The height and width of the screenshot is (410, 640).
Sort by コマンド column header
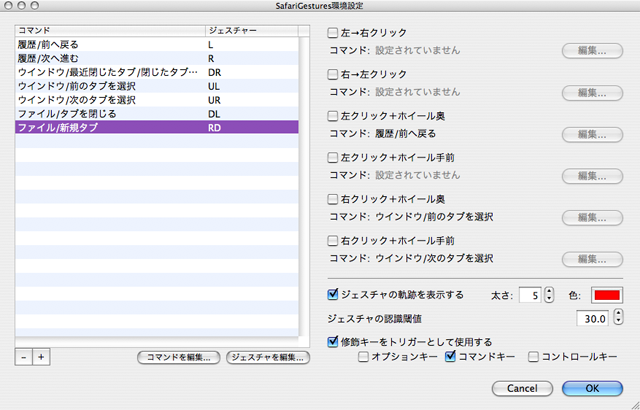pyautogui.click(x=110, y=31)
